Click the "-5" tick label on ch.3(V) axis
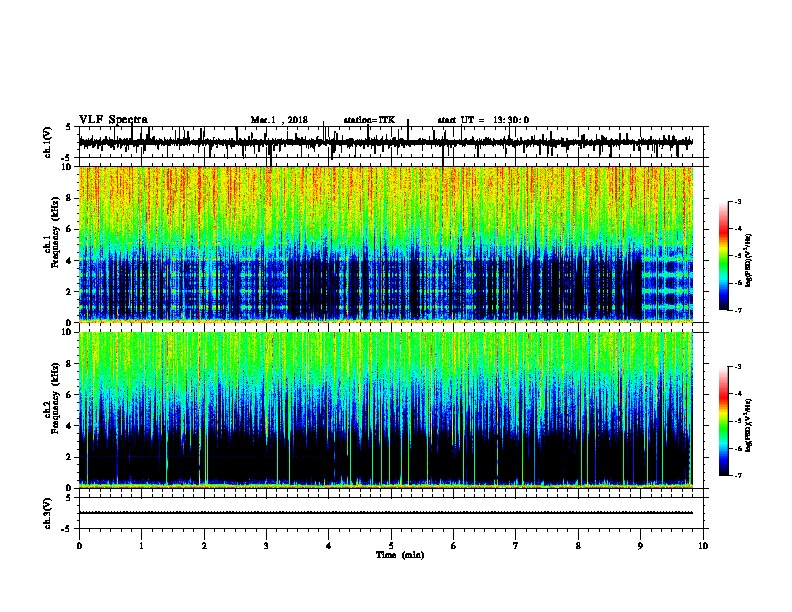 67,529
